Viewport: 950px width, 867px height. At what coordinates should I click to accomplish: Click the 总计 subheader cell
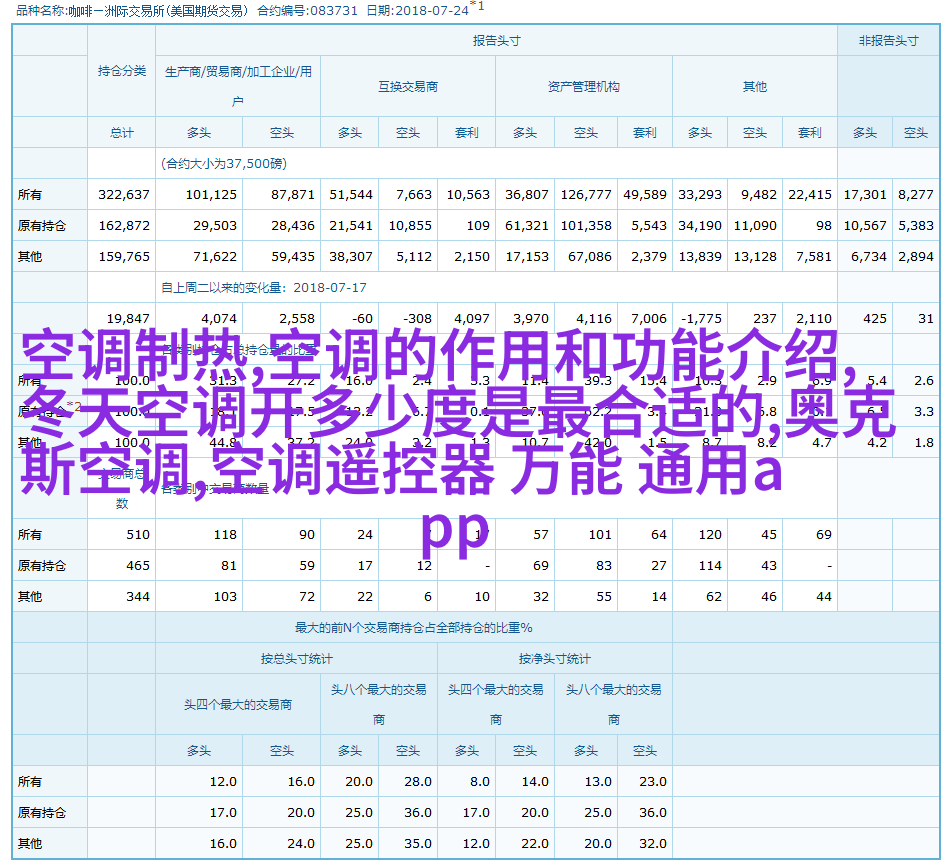pos(122,132)
